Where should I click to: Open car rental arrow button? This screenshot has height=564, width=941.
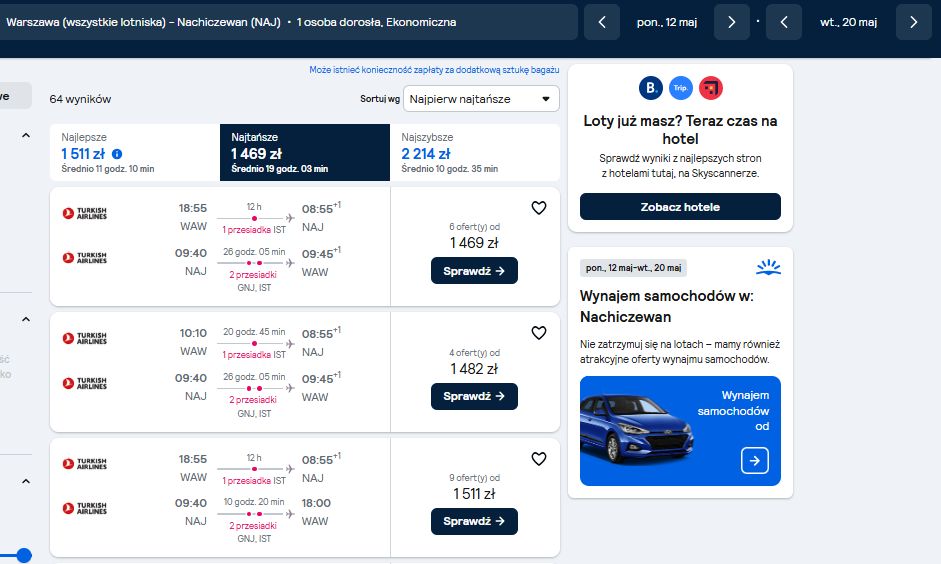pos(754,461)
